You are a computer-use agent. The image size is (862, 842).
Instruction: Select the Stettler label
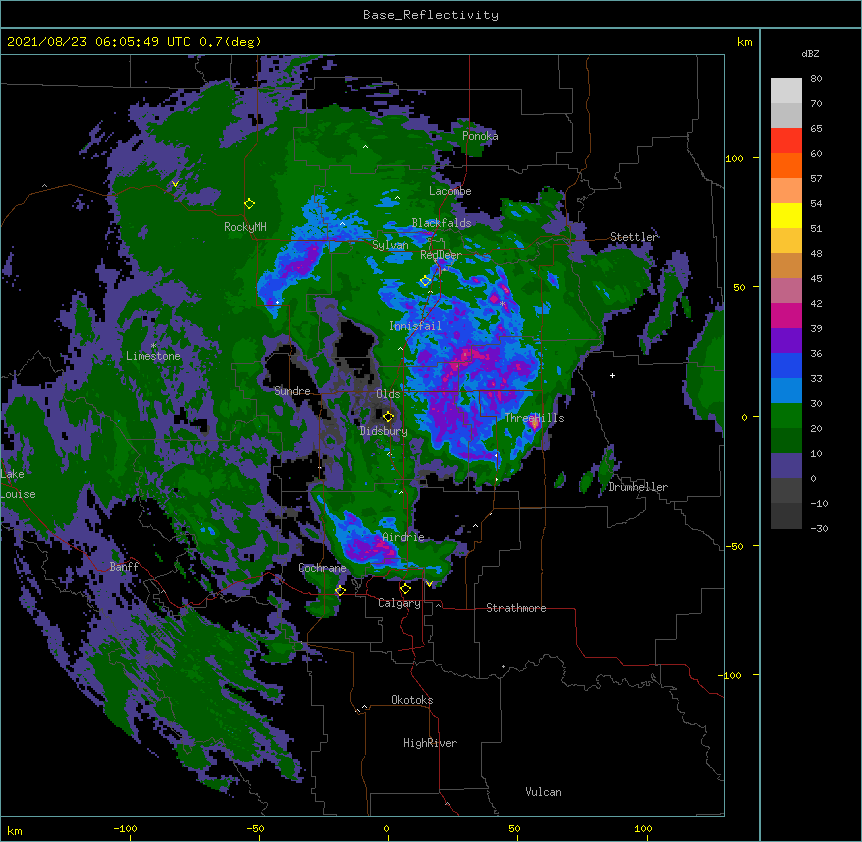[x=634, y=237]
